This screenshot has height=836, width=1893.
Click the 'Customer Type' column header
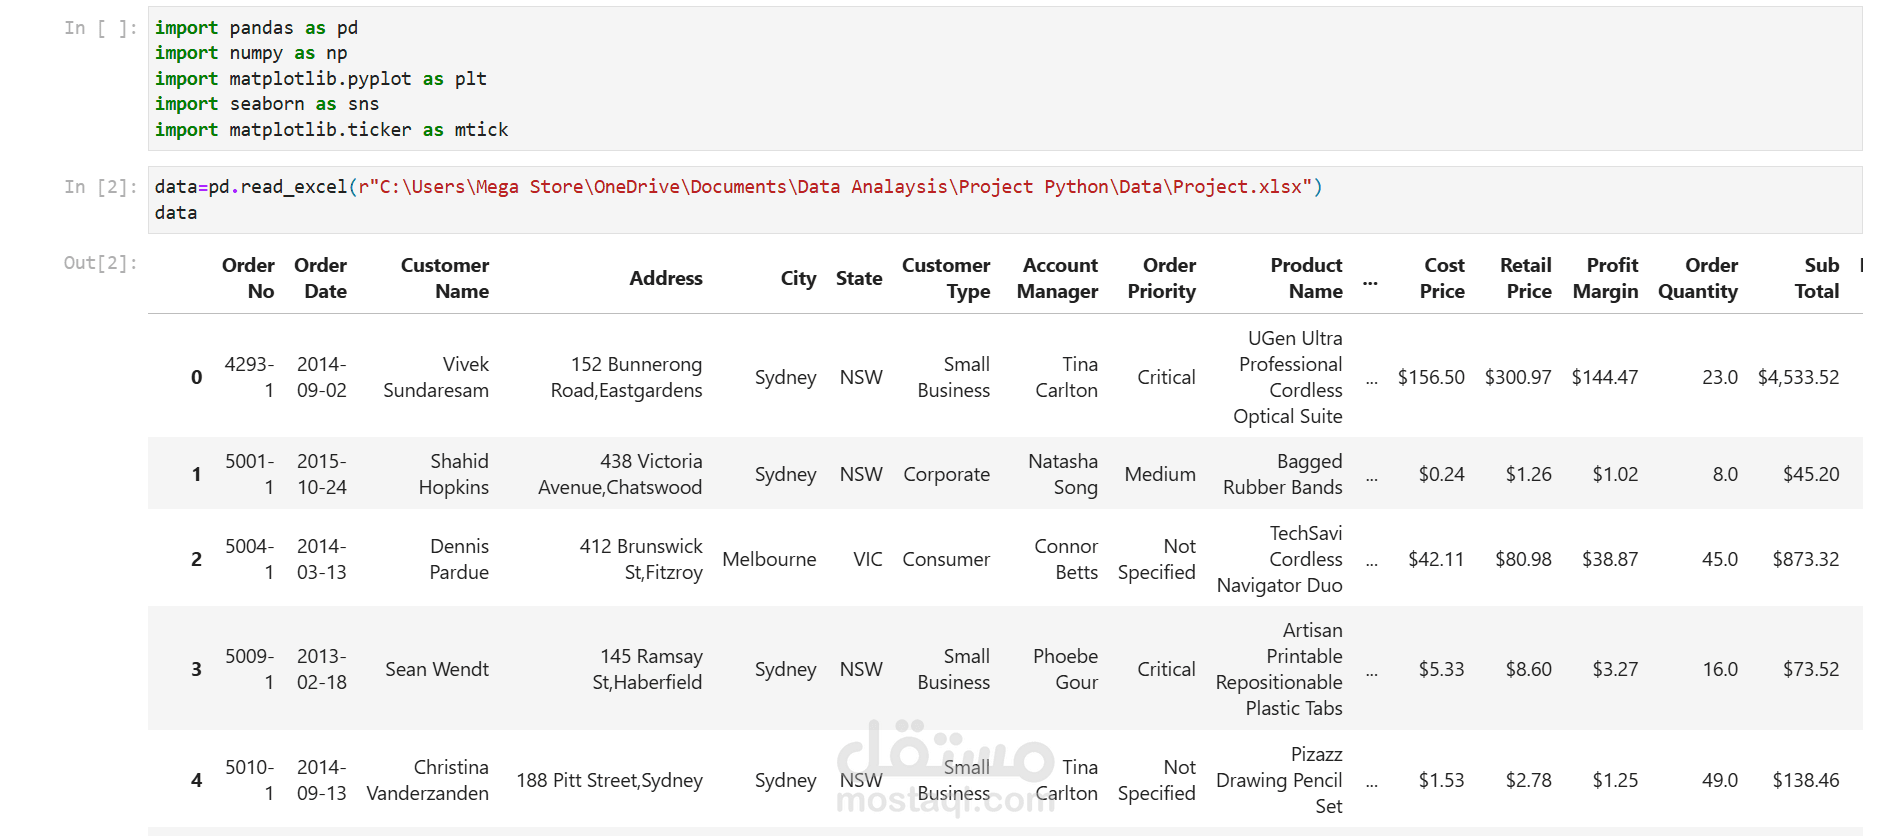[x=946, y=278]
